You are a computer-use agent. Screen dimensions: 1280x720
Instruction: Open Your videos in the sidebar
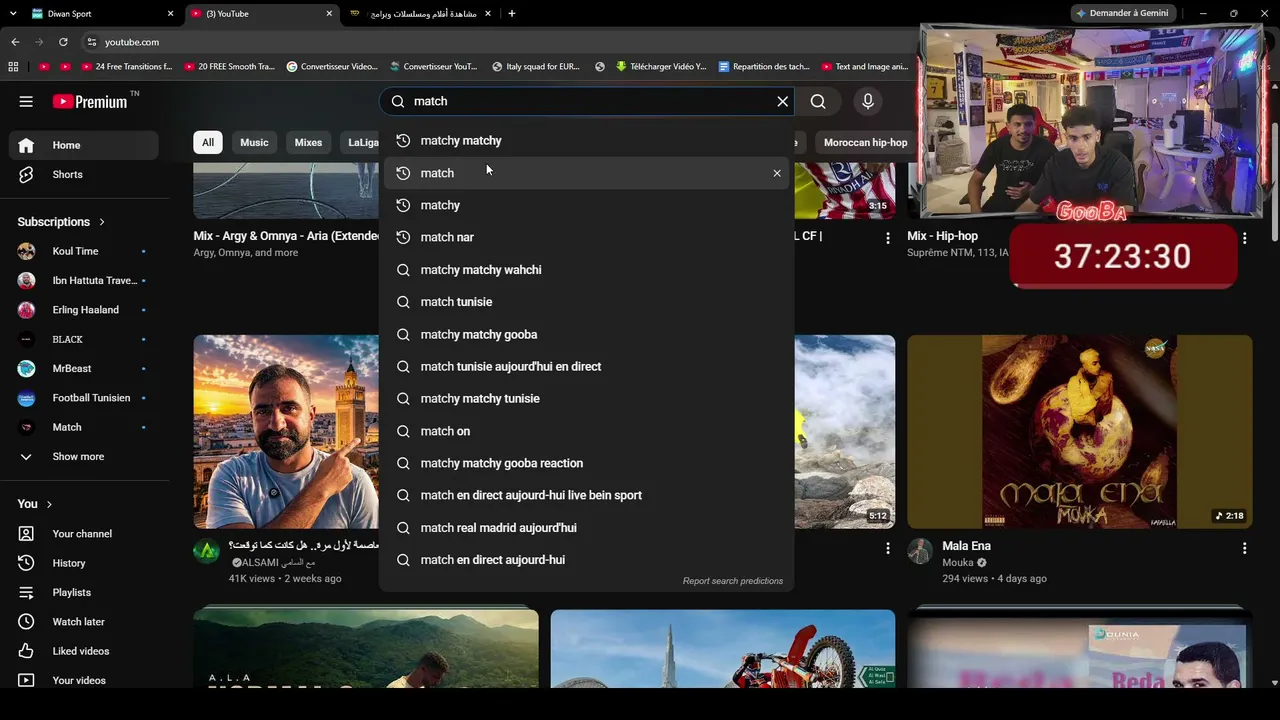point(84,680)
